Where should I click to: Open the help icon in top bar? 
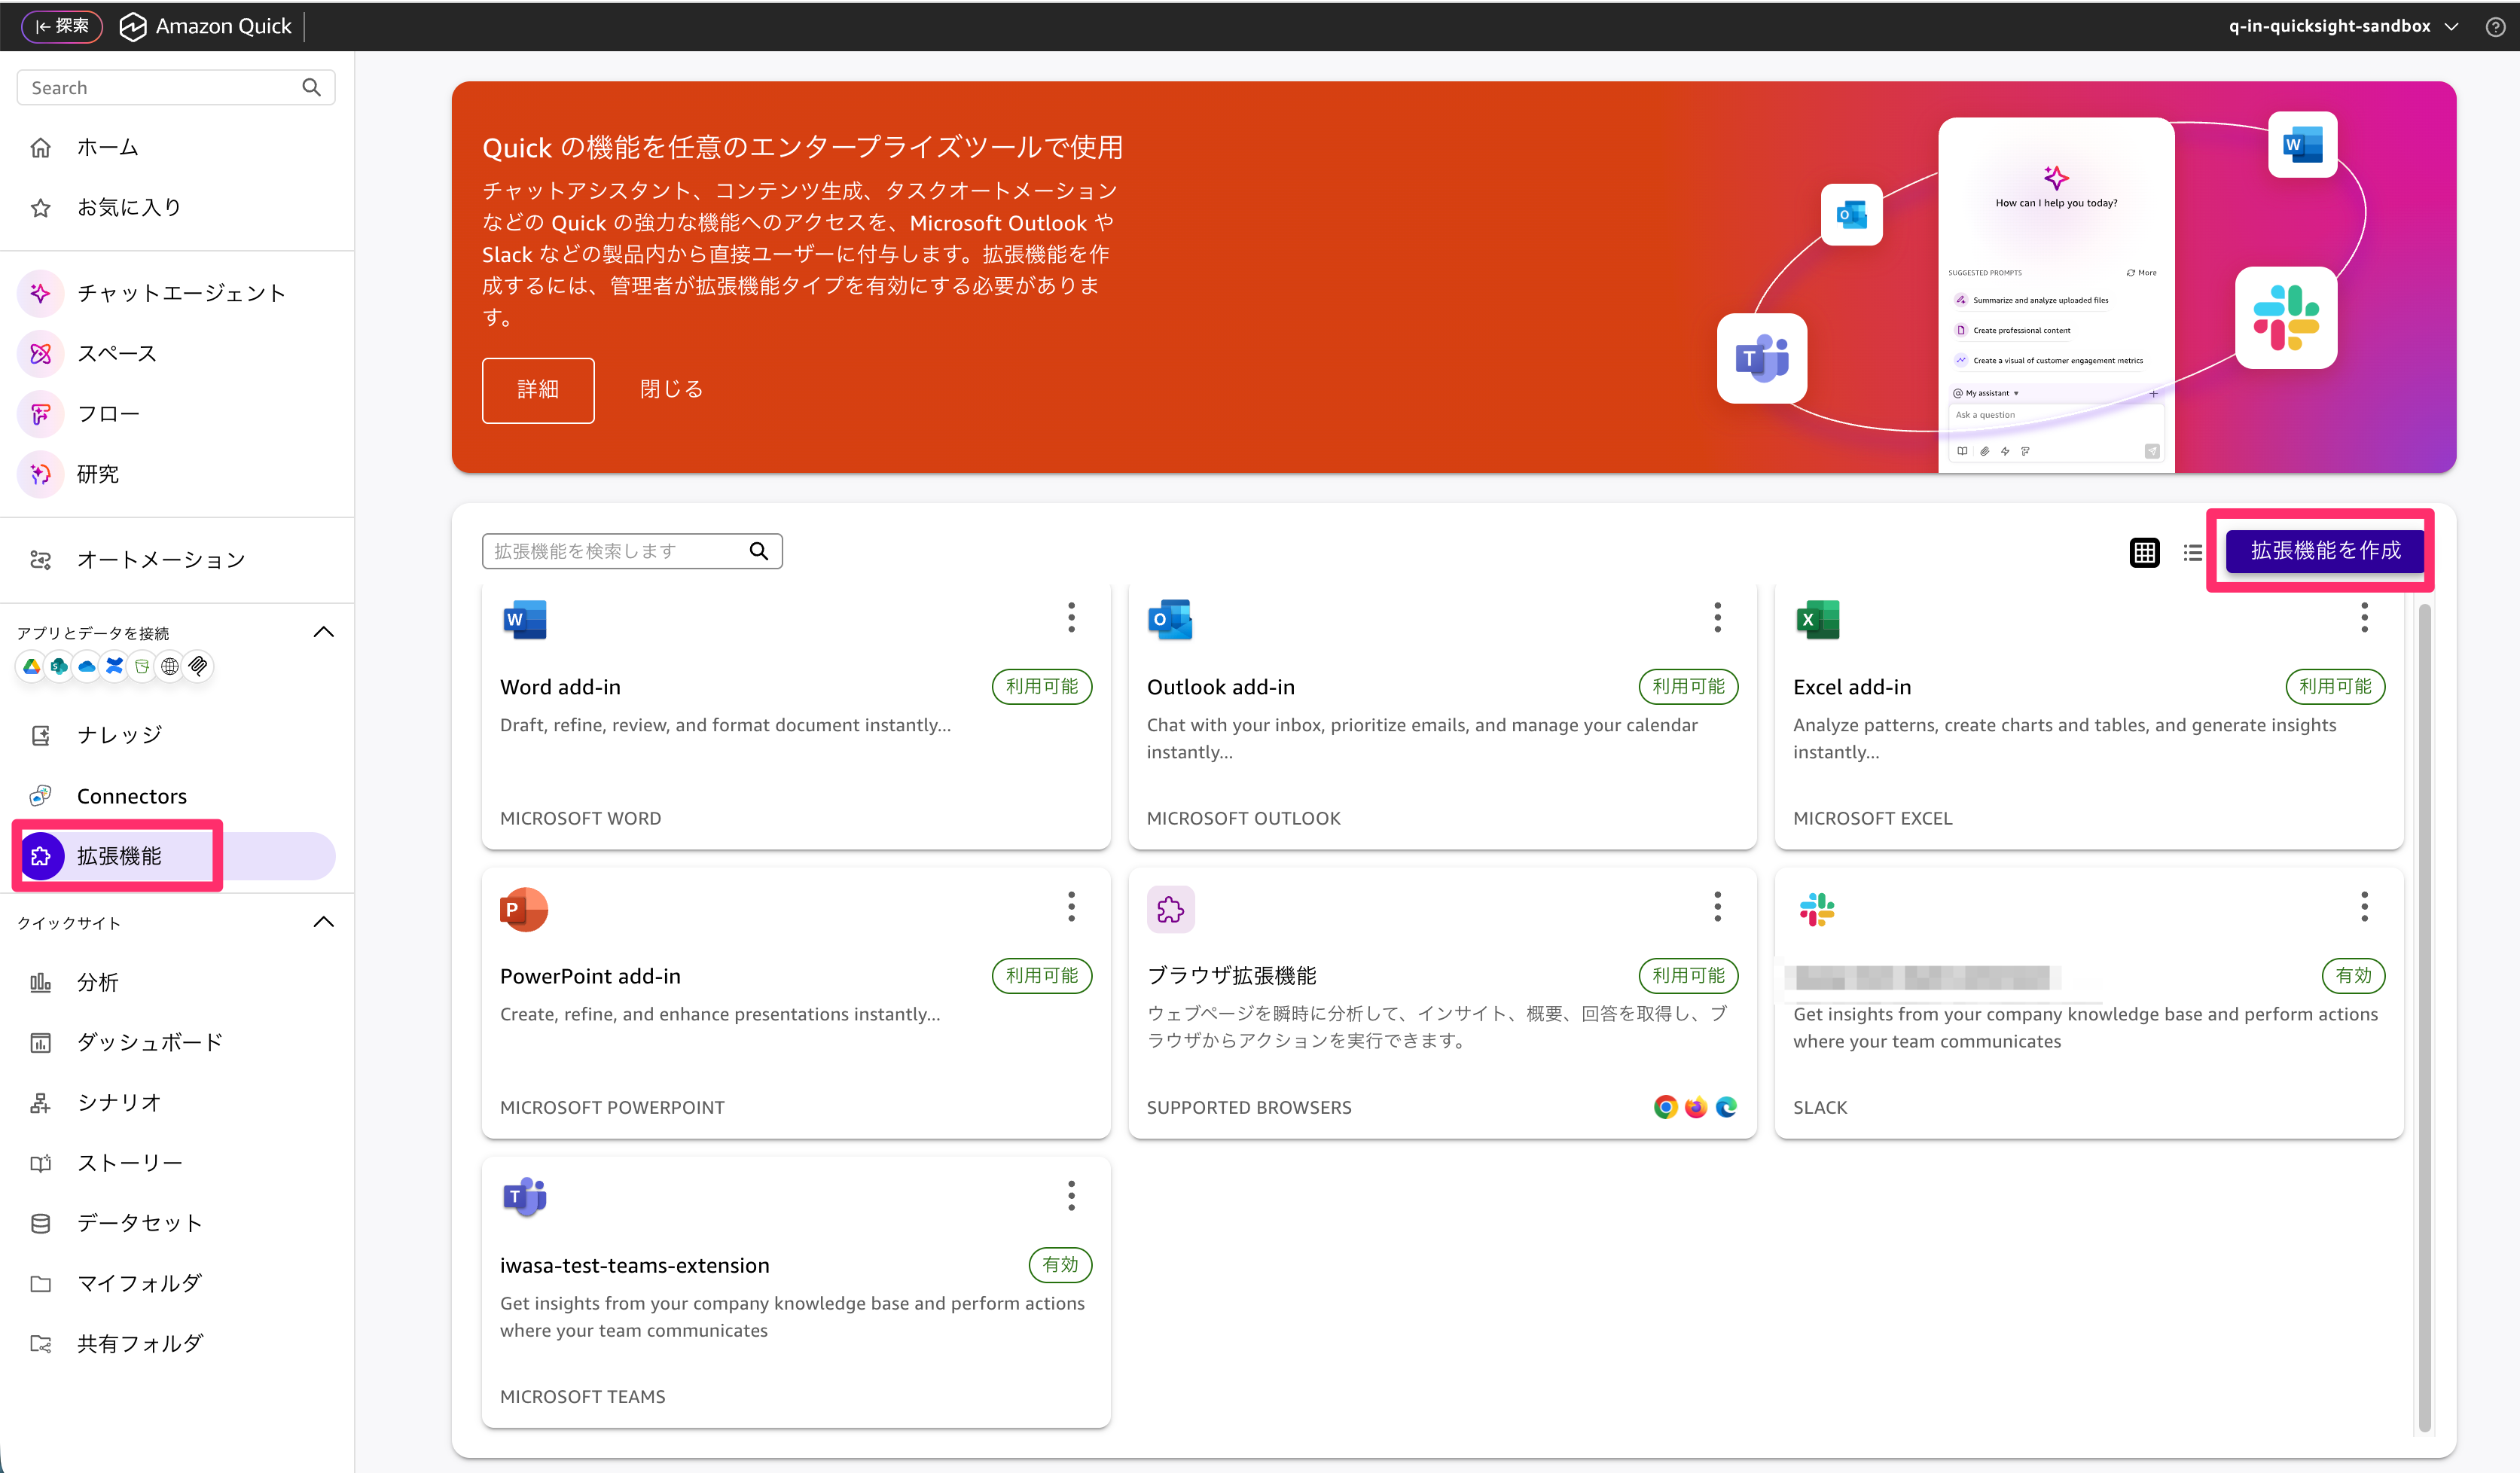[x=2495, y=27]
